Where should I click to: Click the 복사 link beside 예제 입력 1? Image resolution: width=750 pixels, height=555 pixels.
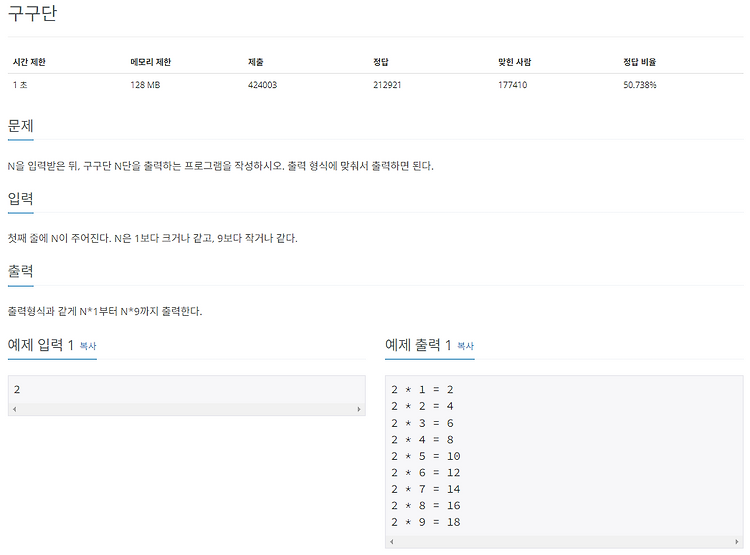88,346
